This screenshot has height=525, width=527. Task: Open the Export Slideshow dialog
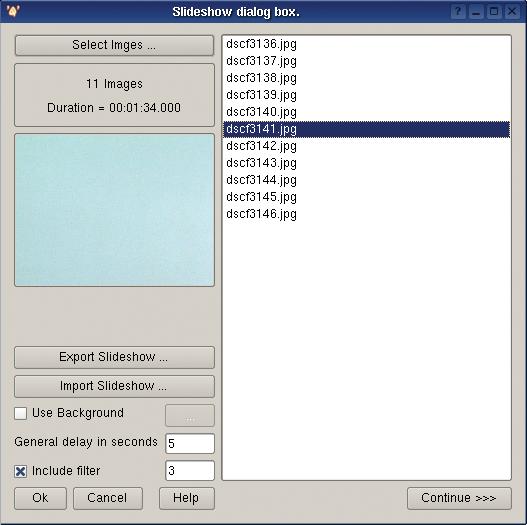114,357
